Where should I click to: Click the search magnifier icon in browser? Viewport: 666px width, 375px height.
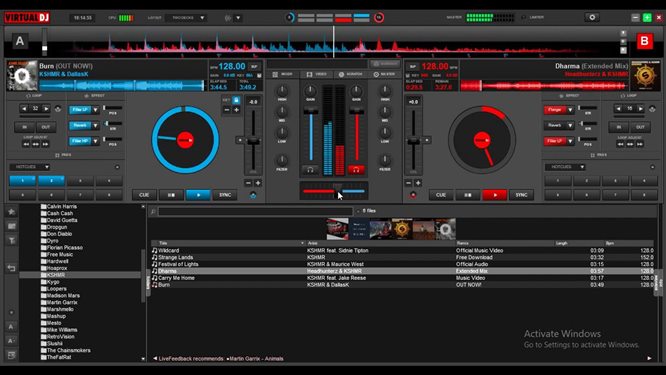(153, 211)
